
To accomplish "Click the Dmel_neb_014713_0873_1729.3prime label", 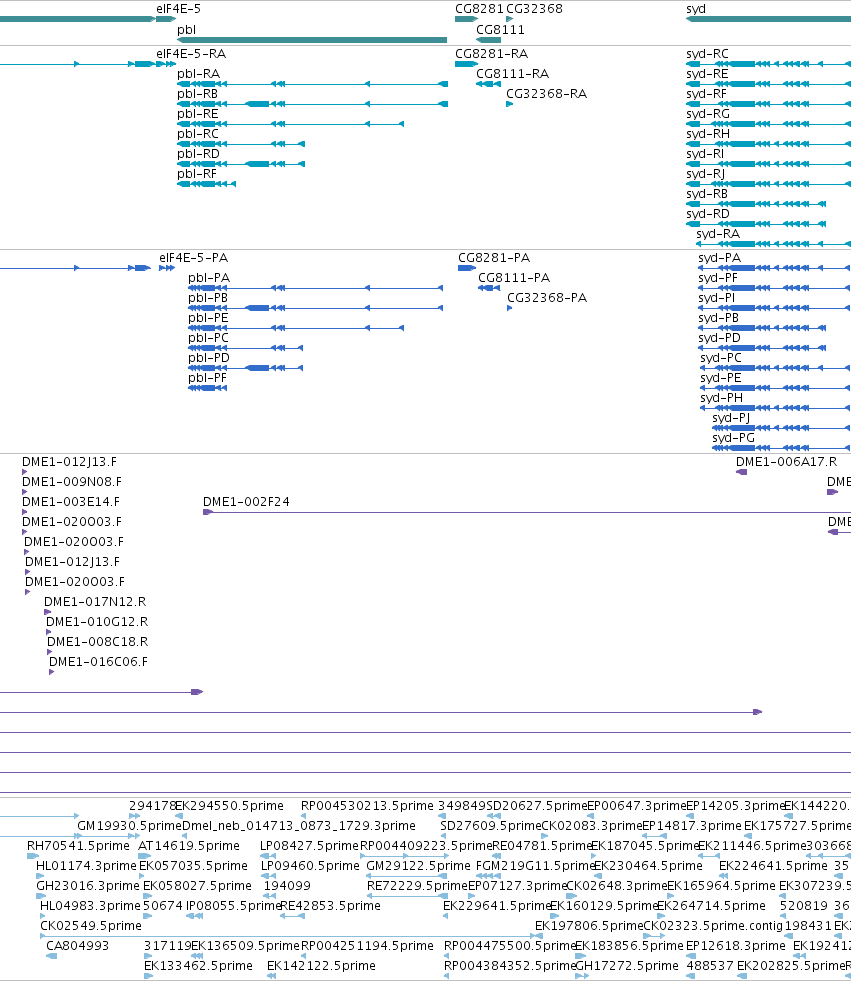I will [298, 826].
